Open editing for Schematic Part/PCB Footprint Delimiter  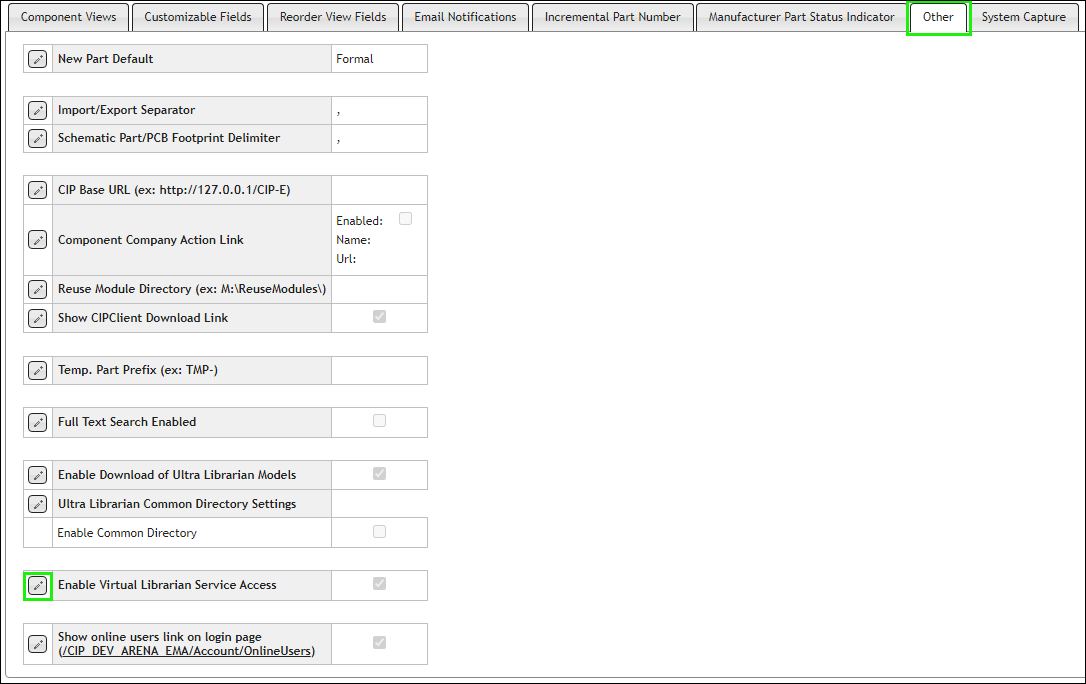(x=37, y=138)
